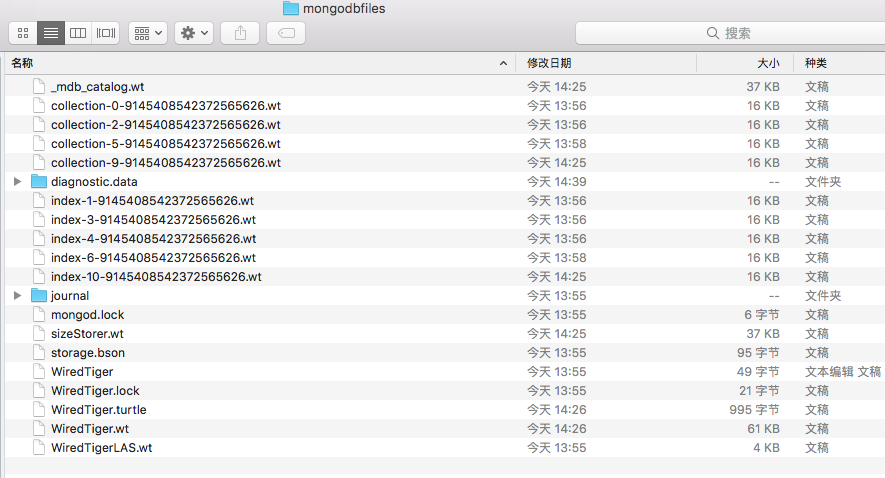Select file icon of index-10-9145408542372565626.wt
The image size is (885, 478).
[39, 277]
